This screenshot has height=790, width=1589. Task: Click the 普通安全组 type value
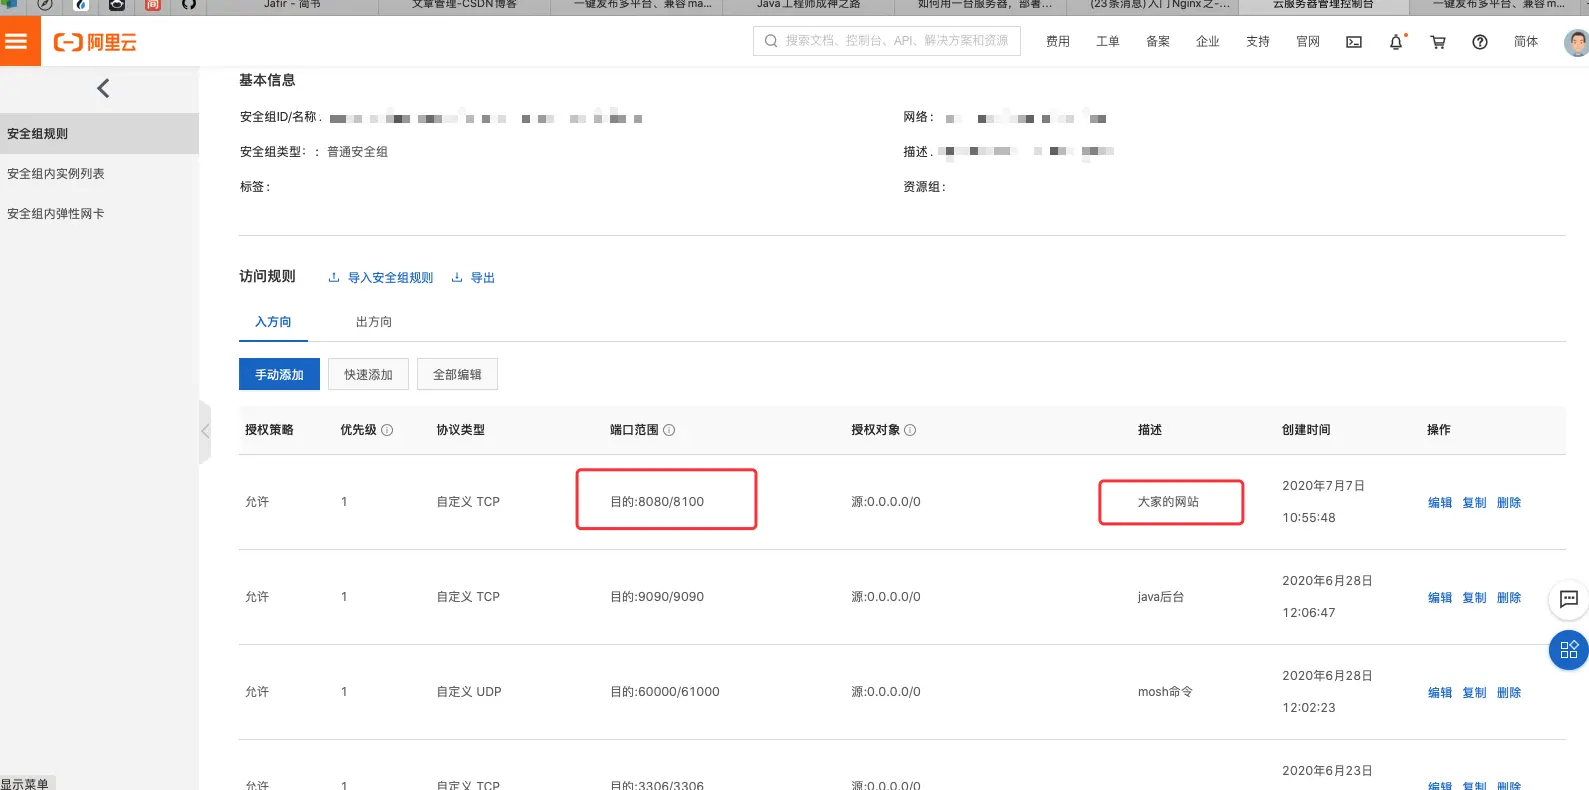357,152
